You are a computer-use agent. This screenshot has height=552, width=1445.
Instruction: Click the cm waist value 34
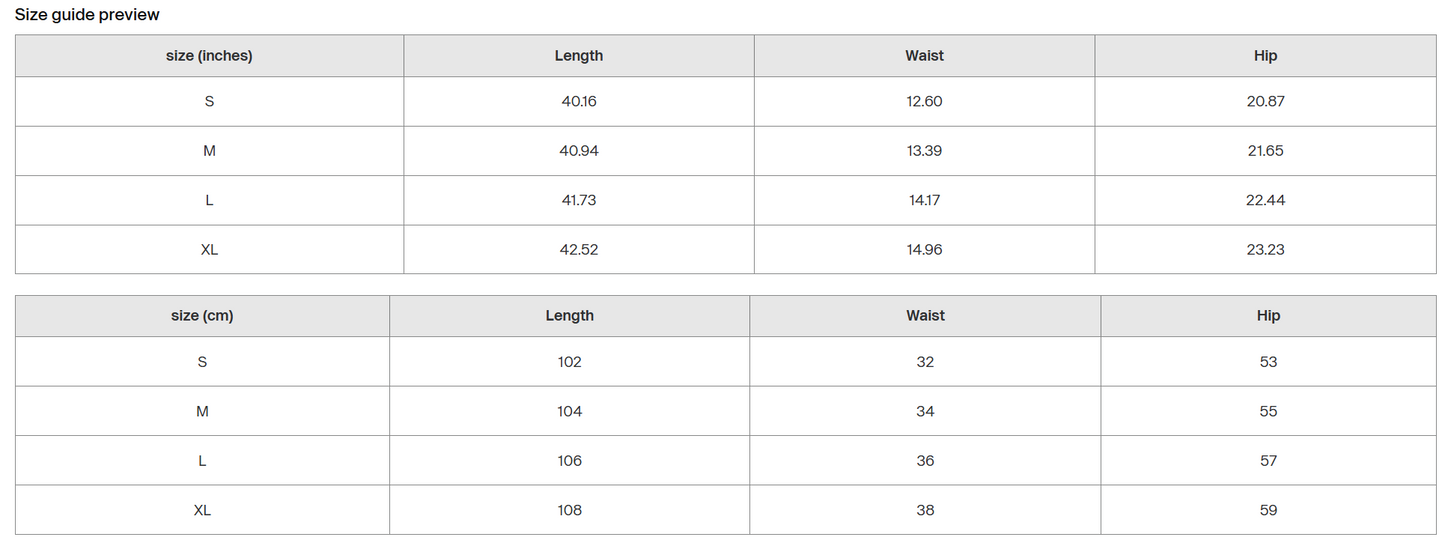(925, 411)
